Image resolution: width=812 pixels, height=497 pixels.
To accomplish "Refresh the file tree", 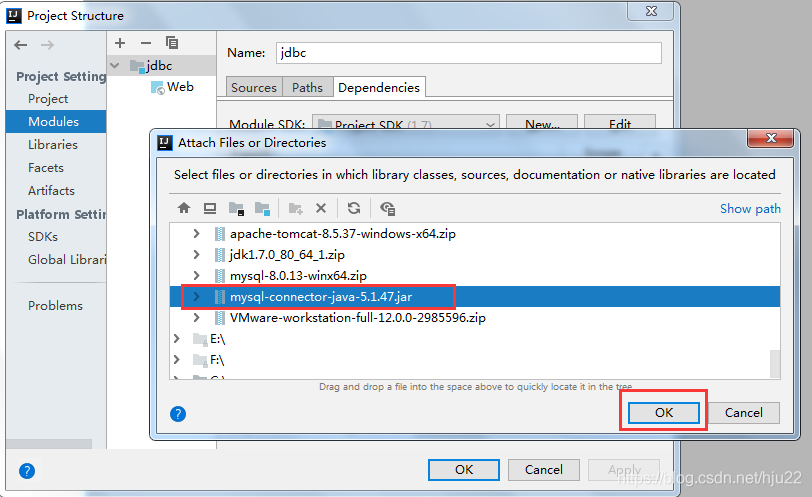I will [354, 208].
